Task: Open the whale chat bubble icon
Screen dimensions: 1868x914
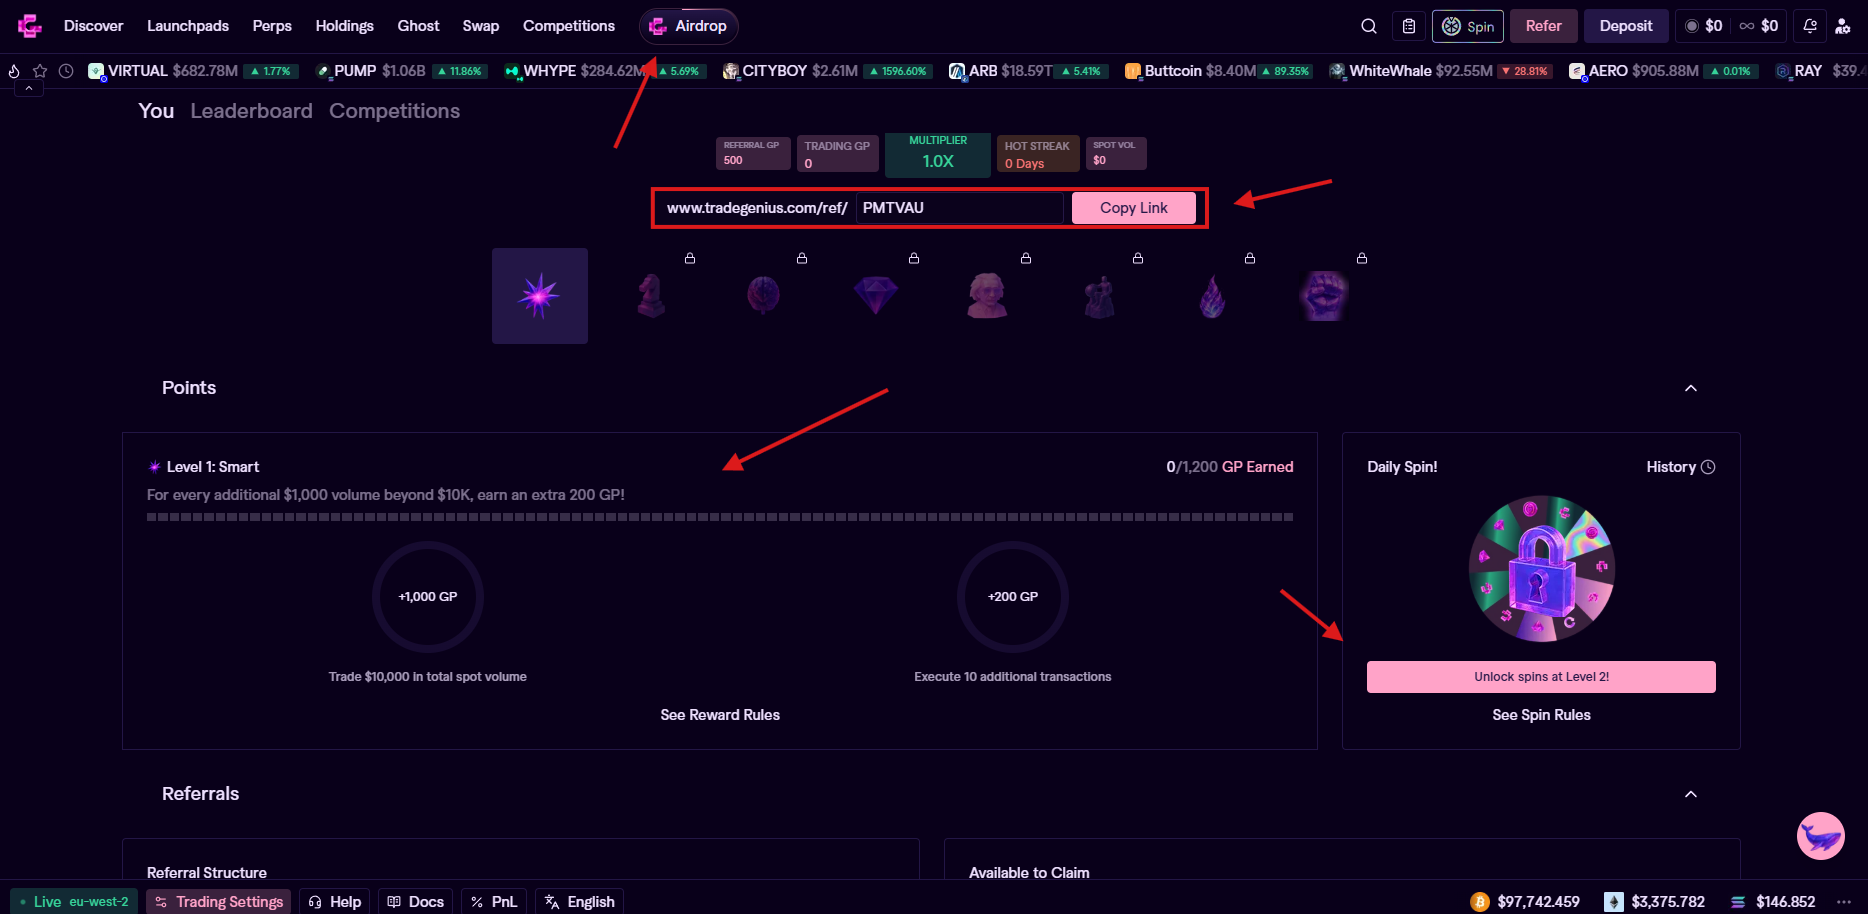Action: (x=1820, y=836)
